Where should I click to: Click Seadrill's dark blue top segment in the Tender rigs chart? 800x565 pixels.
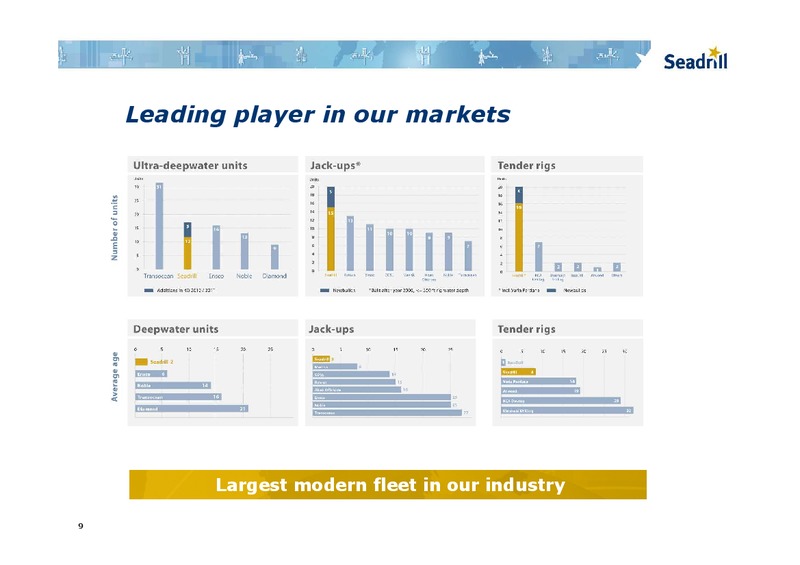(x=519, y=195)
